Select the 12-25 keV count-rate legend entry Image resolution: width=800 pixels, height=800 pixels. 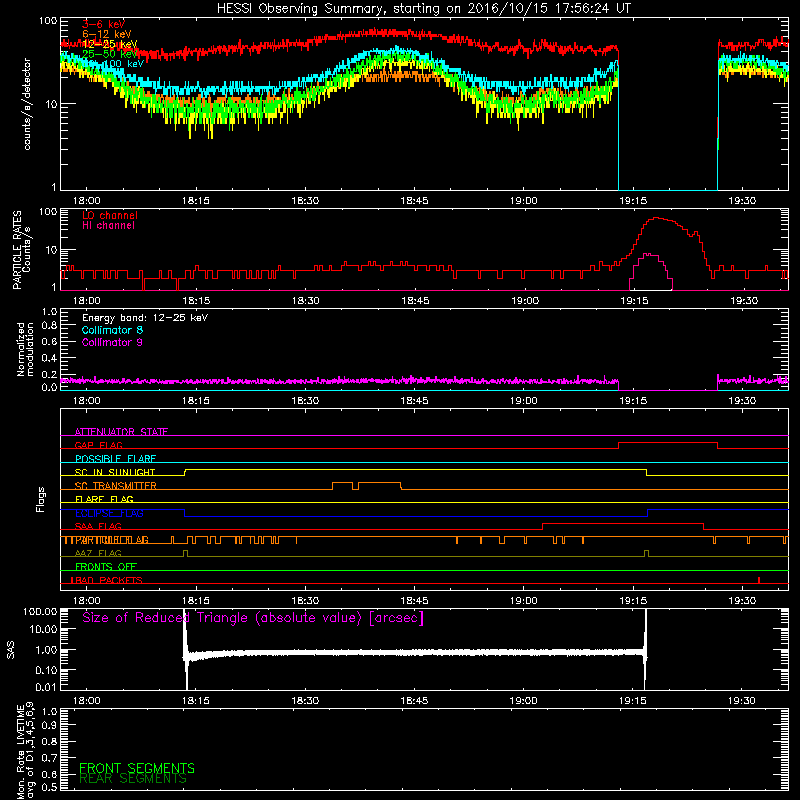coord(110,44)
